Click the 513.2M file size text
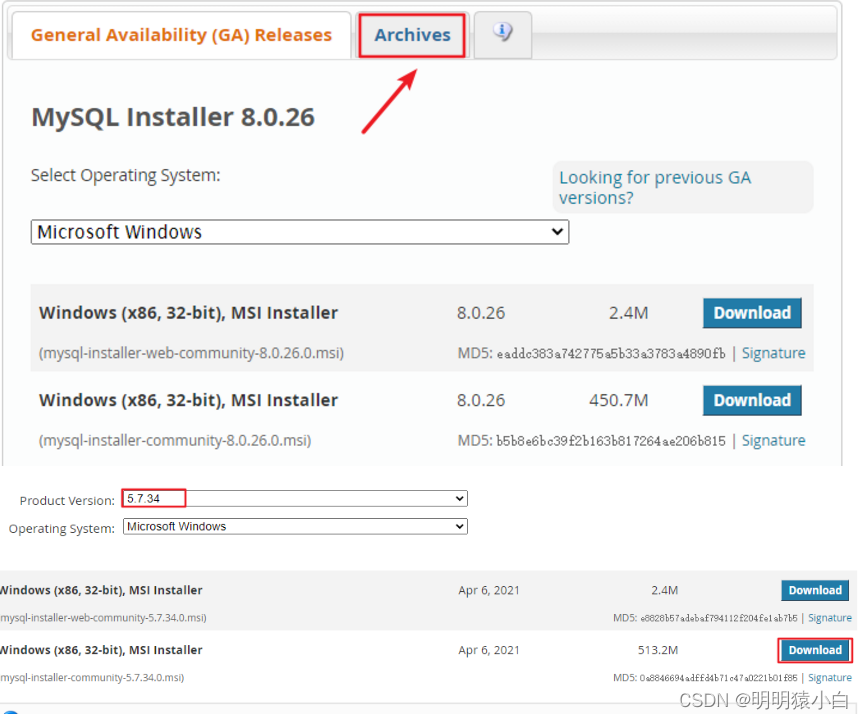The width and height of the screenshot is (863, 719). point(658,651)
